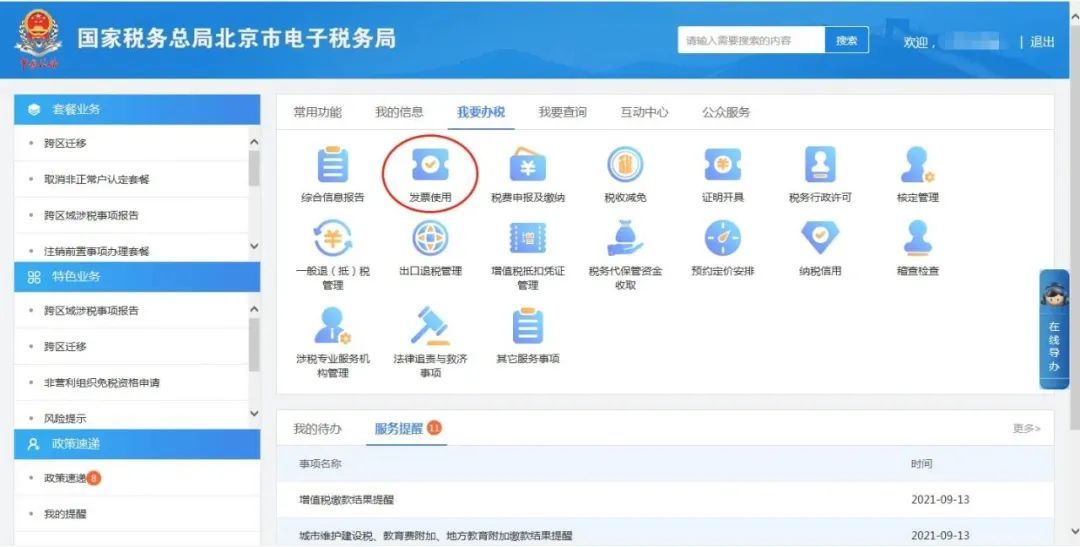The width and height of the screenshot is (1080, 547).
Task: Open 跨区迁移 under 套餐业务
Action: click(x=65, y=143)
